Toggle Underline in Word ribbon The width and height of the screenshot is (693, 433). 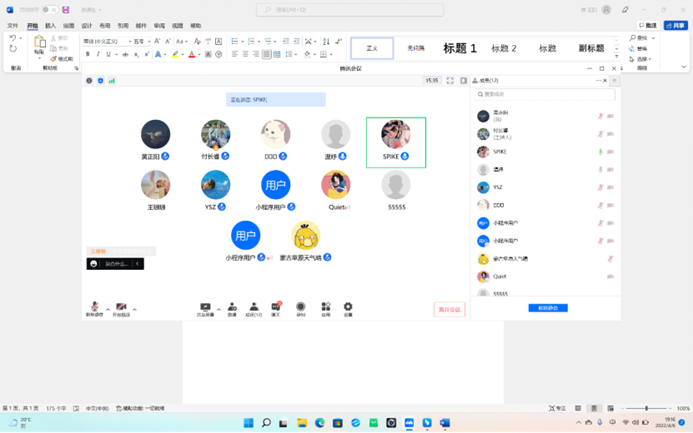coord(108,54)
